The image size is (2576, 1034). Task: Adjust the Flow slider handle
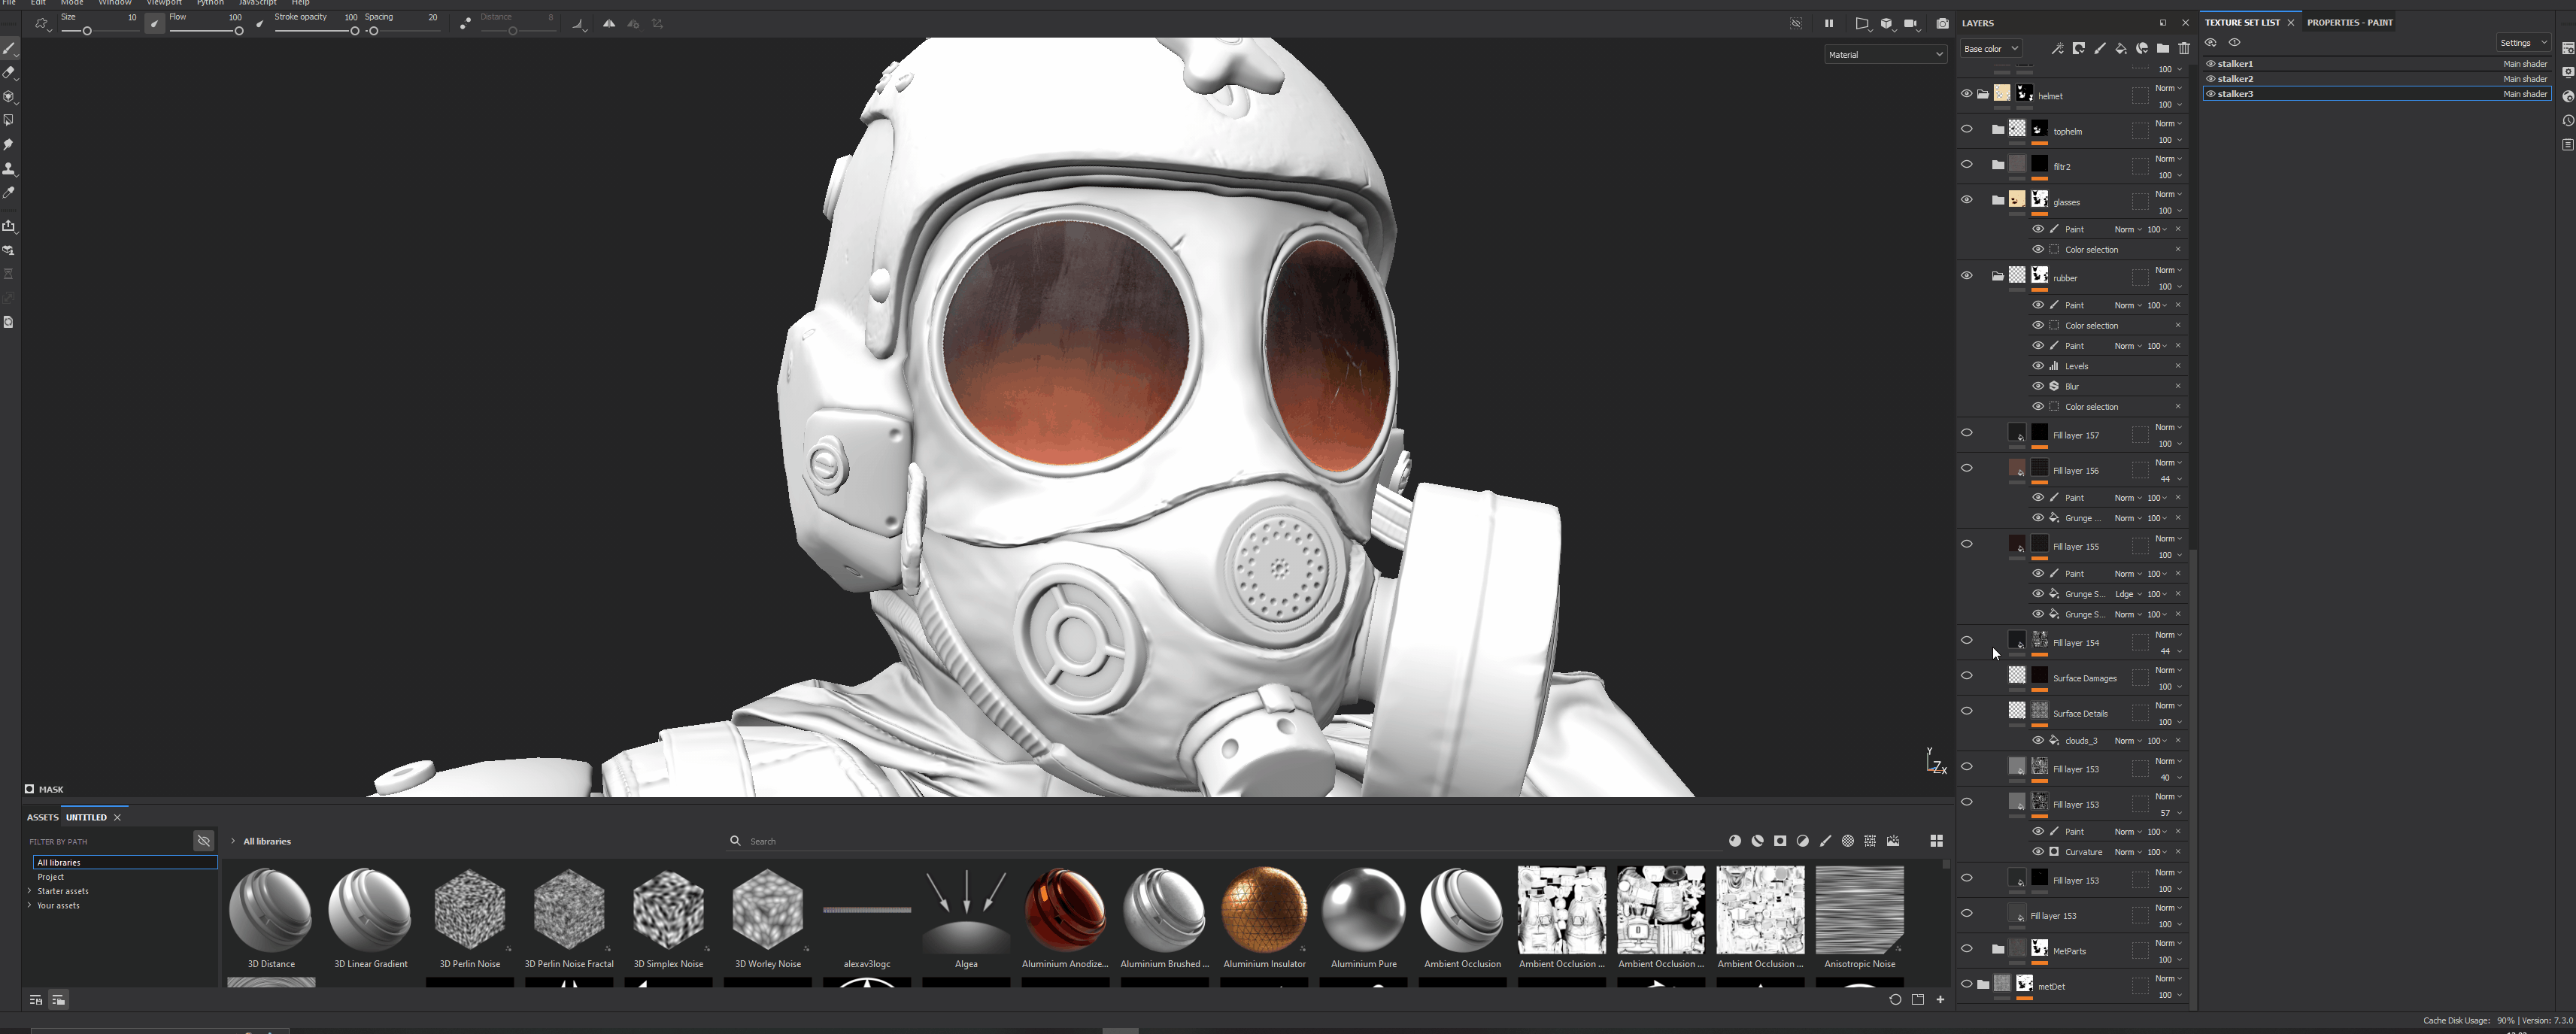coord(239,32)
